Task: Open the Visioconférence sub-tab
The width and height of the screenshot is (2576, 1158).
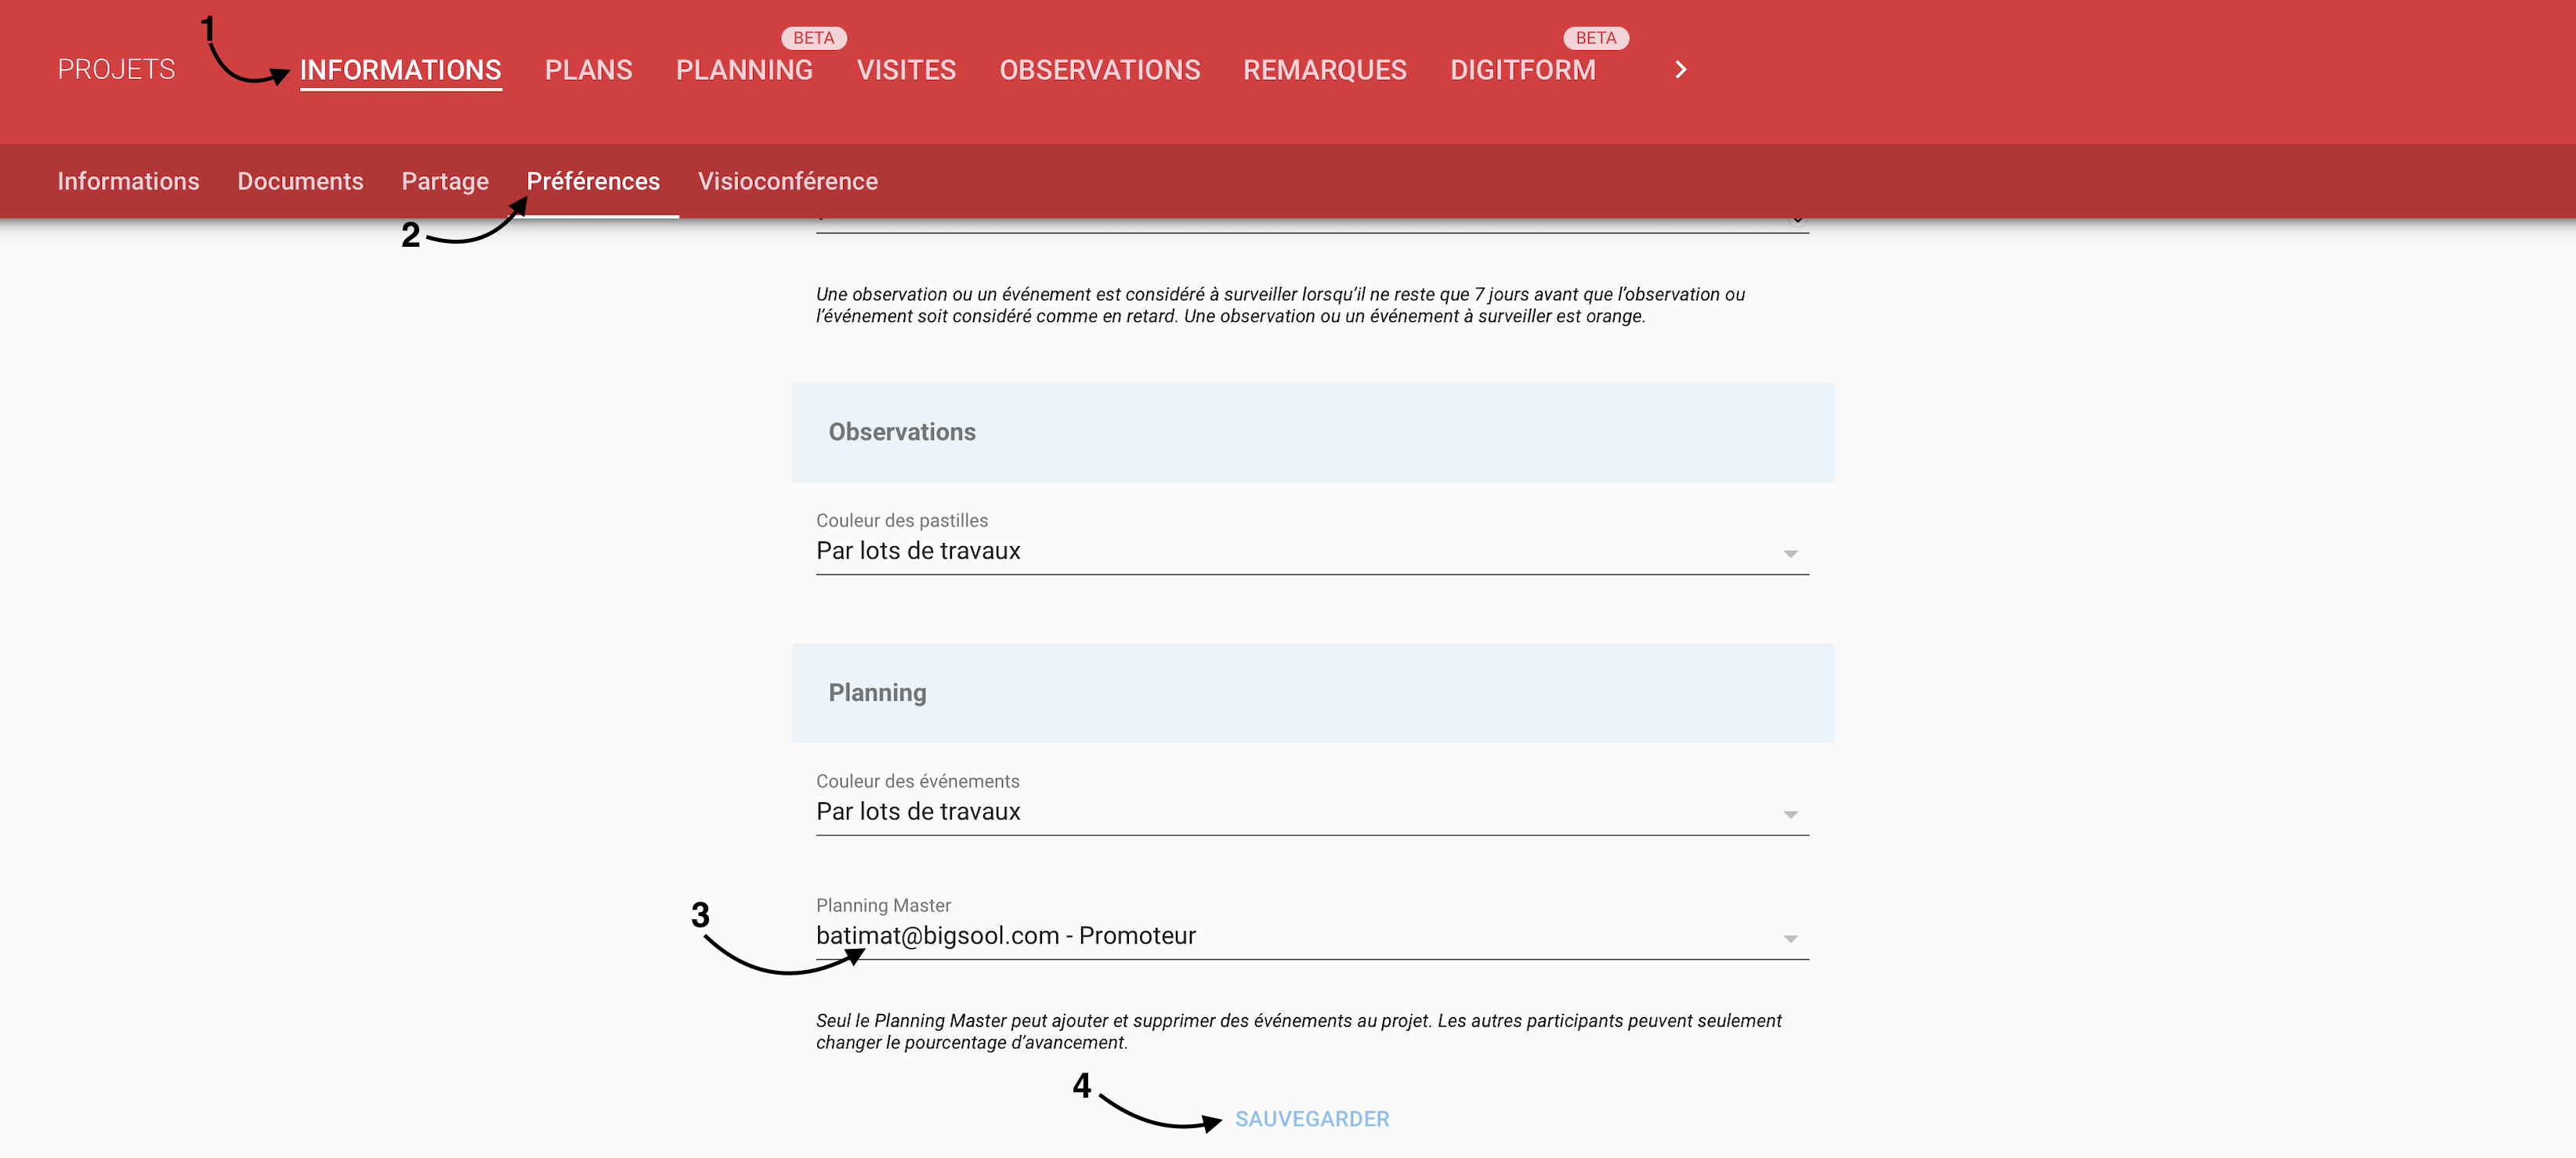Action: [787, 181]
